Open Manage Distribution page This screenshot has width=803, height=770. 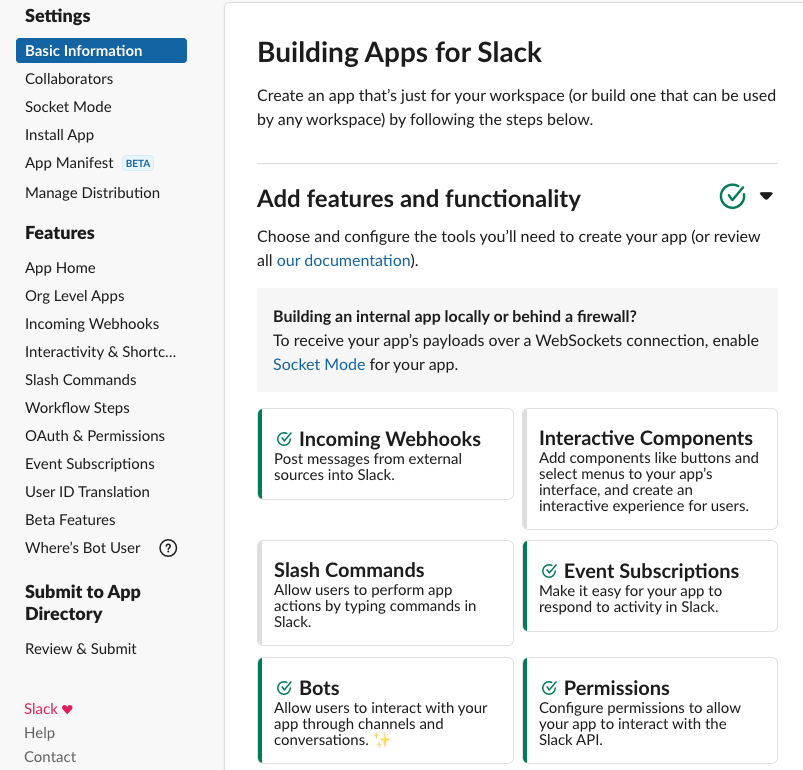pyautogui.click(x=92, y=193)
